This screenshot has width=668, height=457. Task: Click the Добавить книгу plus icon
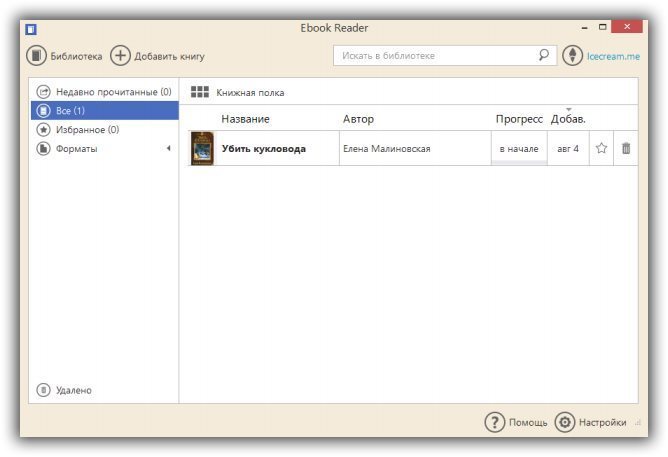click(120, 56)
